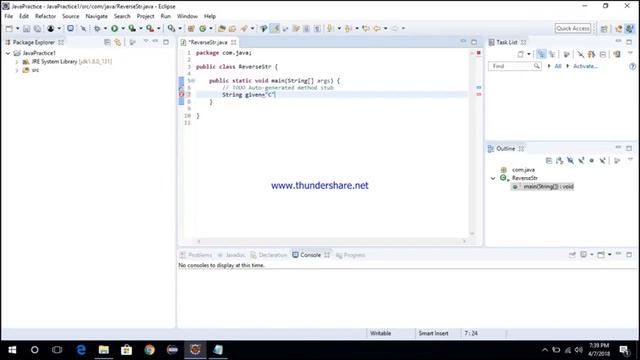Collapse the JavaPractice1 project node
Screen dimensions: 640x360
[x=8, y=53]
